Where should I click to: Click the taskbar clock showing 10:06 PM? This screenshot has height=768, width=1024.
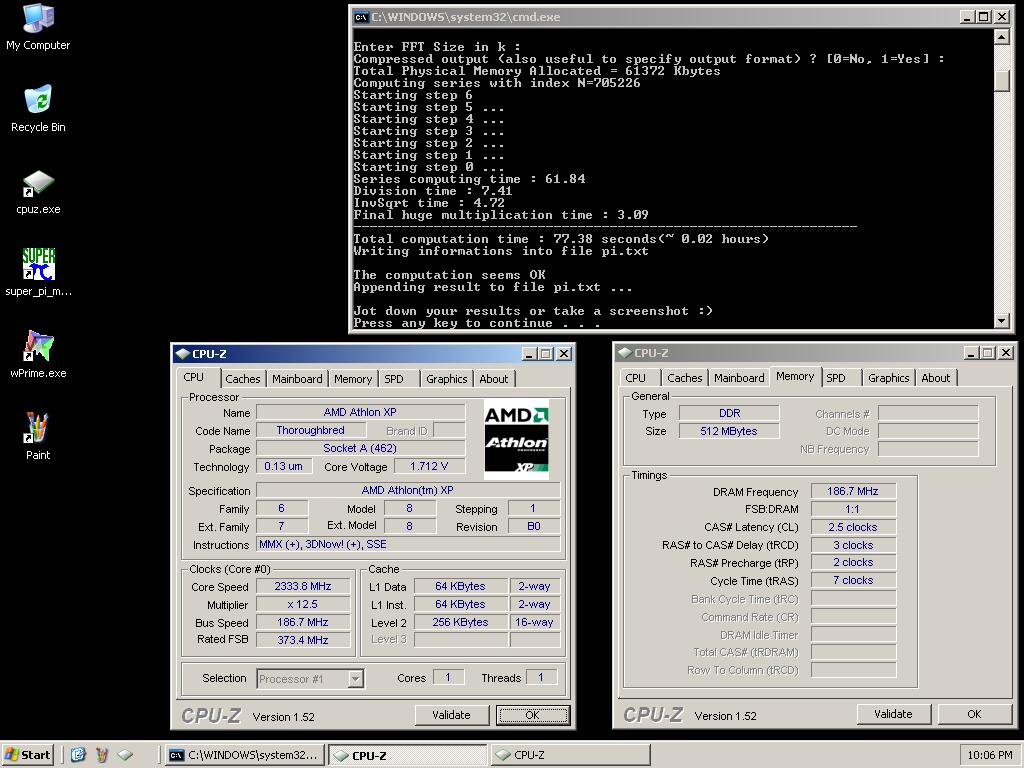(x=989, y=755)
